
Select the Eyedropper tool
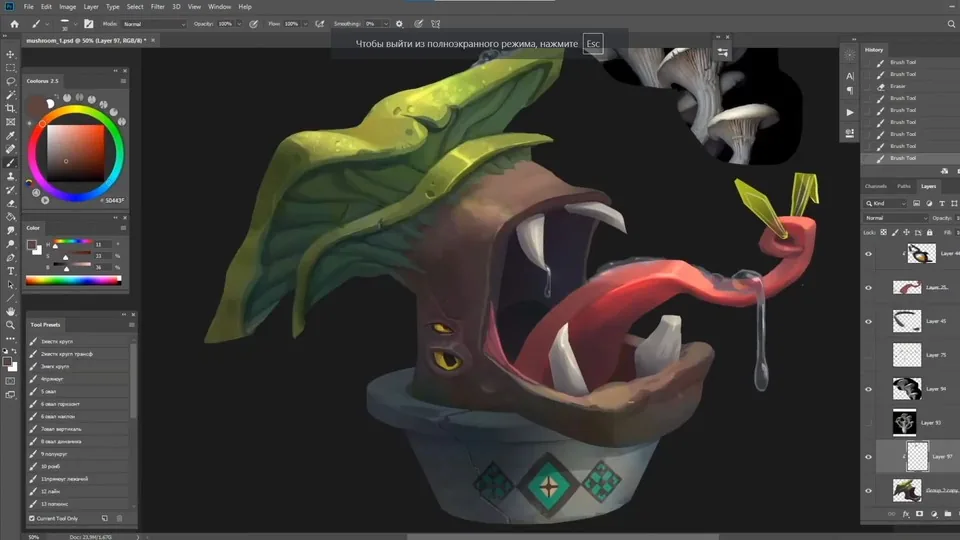[x=10, y=135]
